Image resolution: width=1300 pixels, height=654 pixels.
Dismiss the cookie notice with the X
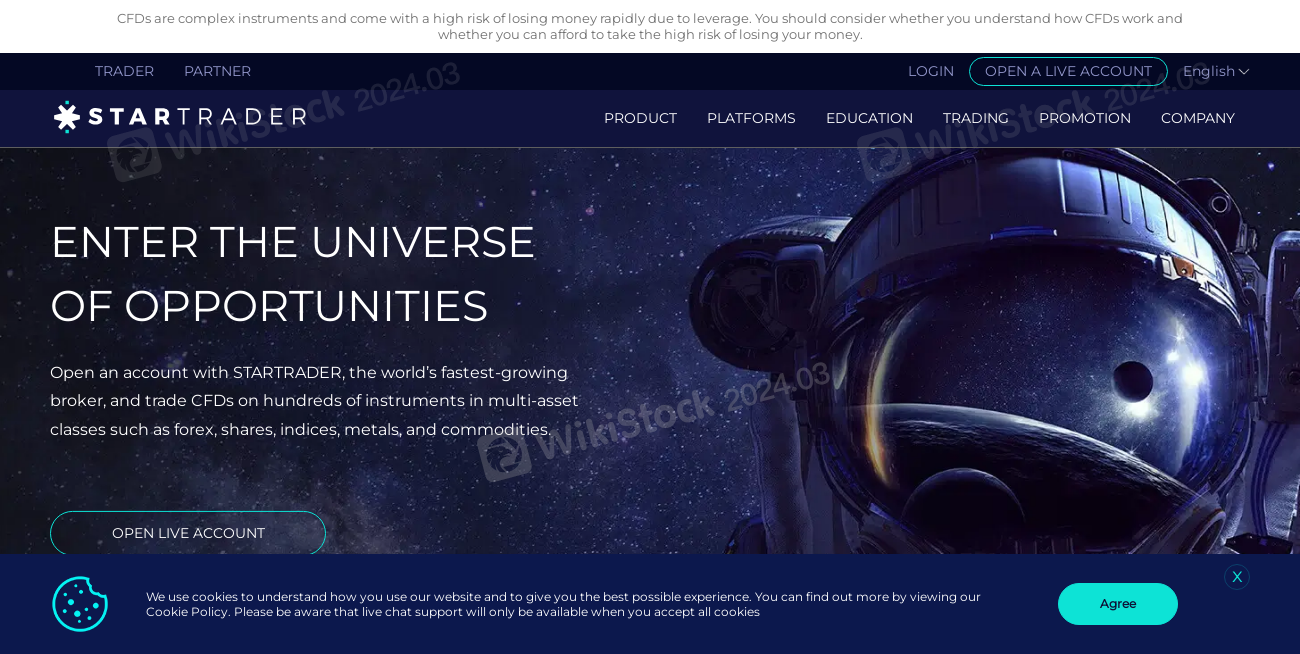pos(1237,577)
